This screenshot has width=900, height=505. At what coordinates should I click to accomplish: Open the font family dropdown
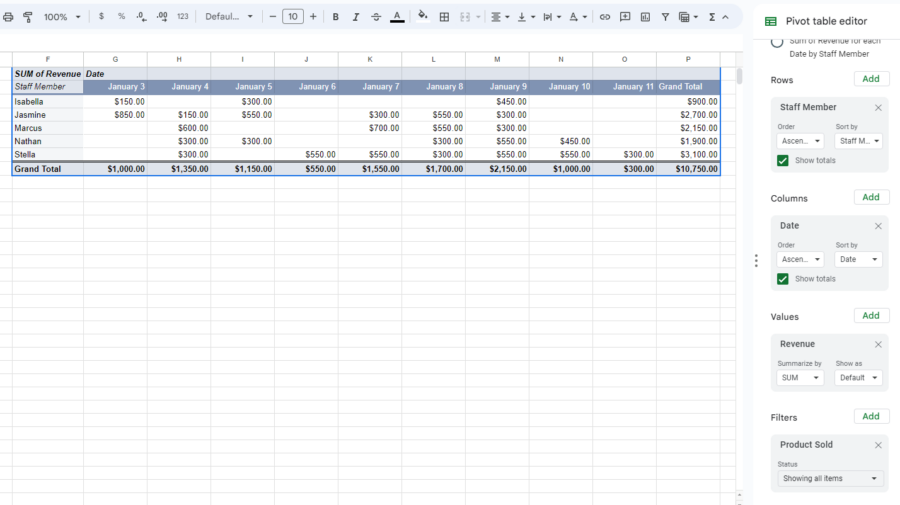[x=229, y=17]
